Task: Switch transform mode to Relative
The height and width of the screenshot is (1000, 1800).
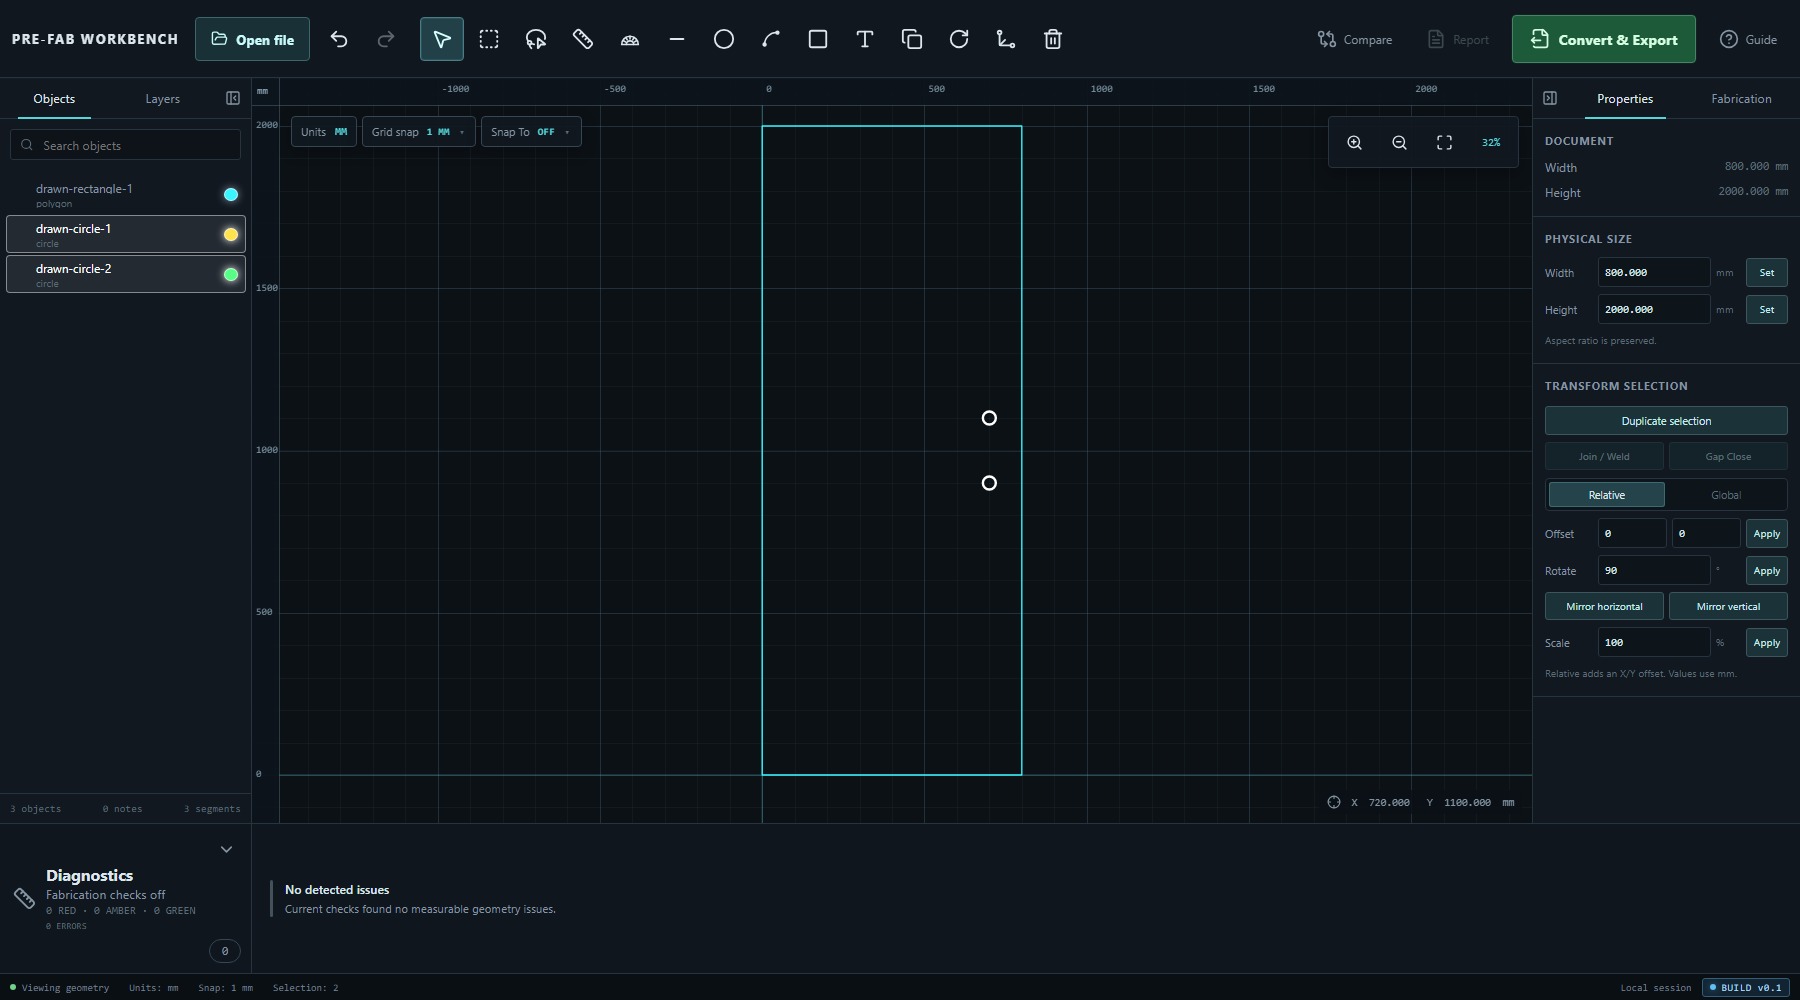Action: pyautogui.click(x=1607, y=495)
